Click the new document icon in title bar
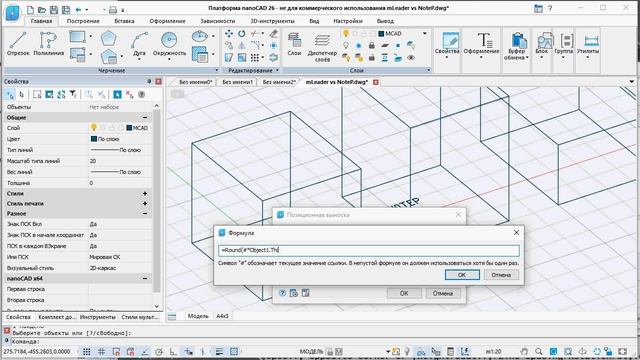The width and height of the screenshot is (640, 360). coord(30,9)
